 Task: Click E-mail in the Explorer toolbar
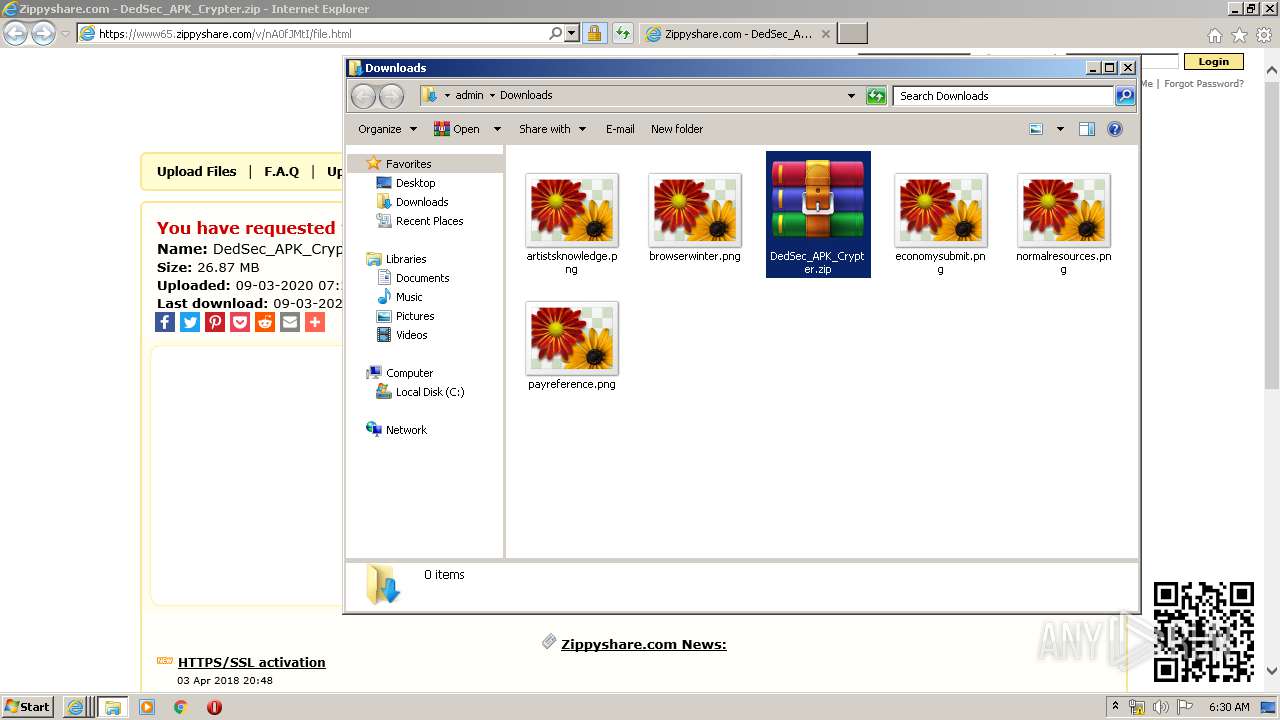coord(620,129)
